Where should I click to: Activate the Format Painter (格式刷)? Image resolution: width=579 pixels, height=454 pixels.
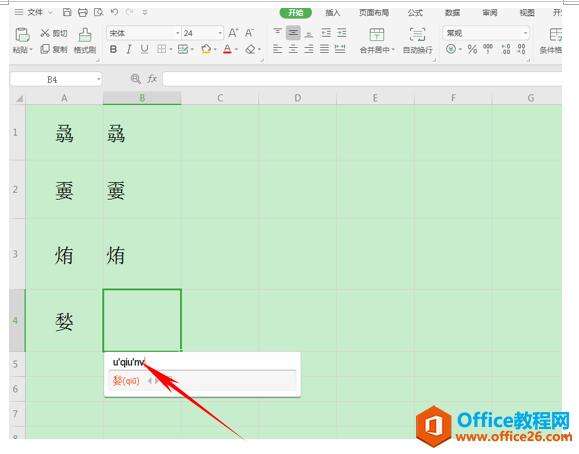85,40
